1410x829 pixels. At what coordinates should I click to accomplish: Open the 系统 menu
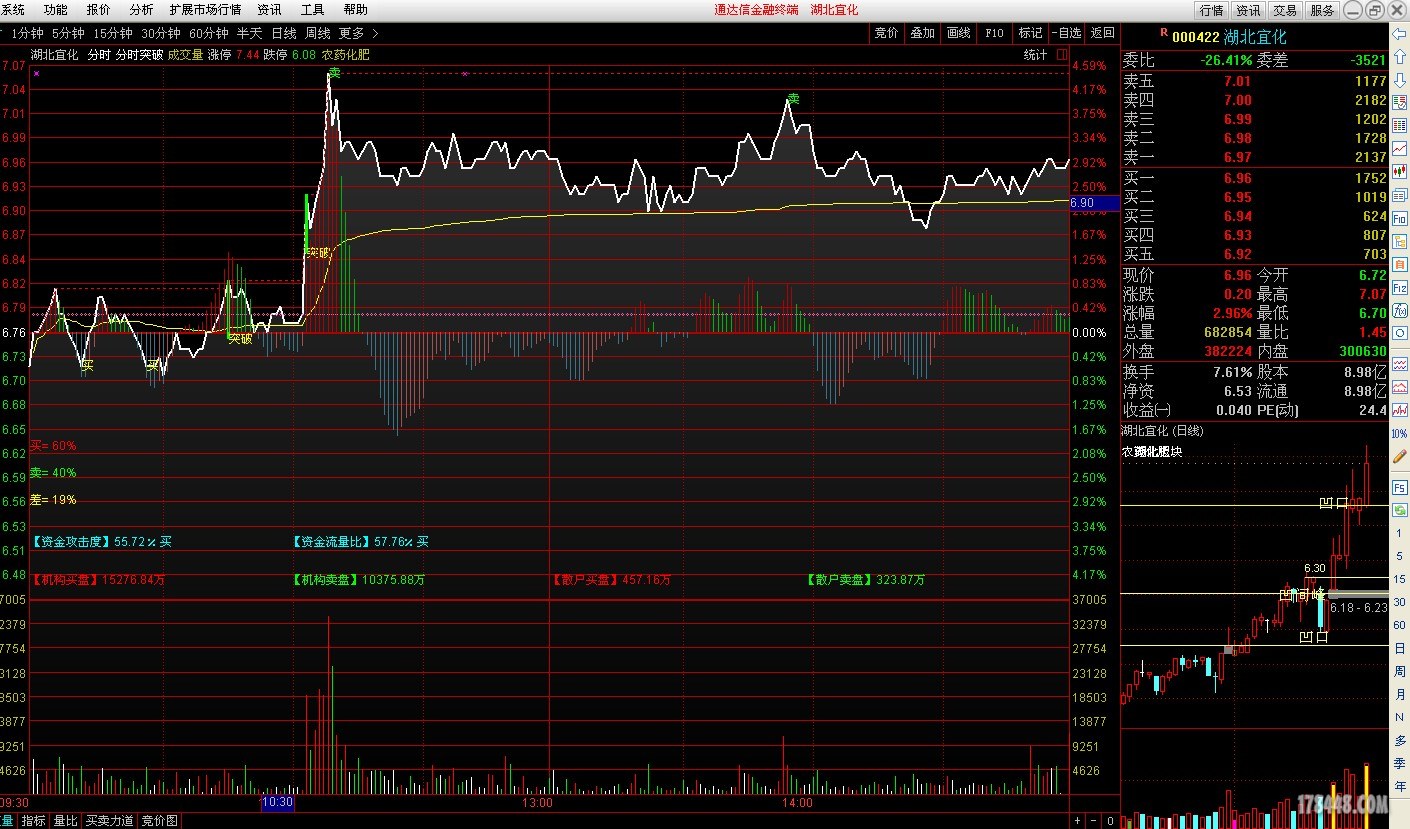tap(13, 10)
